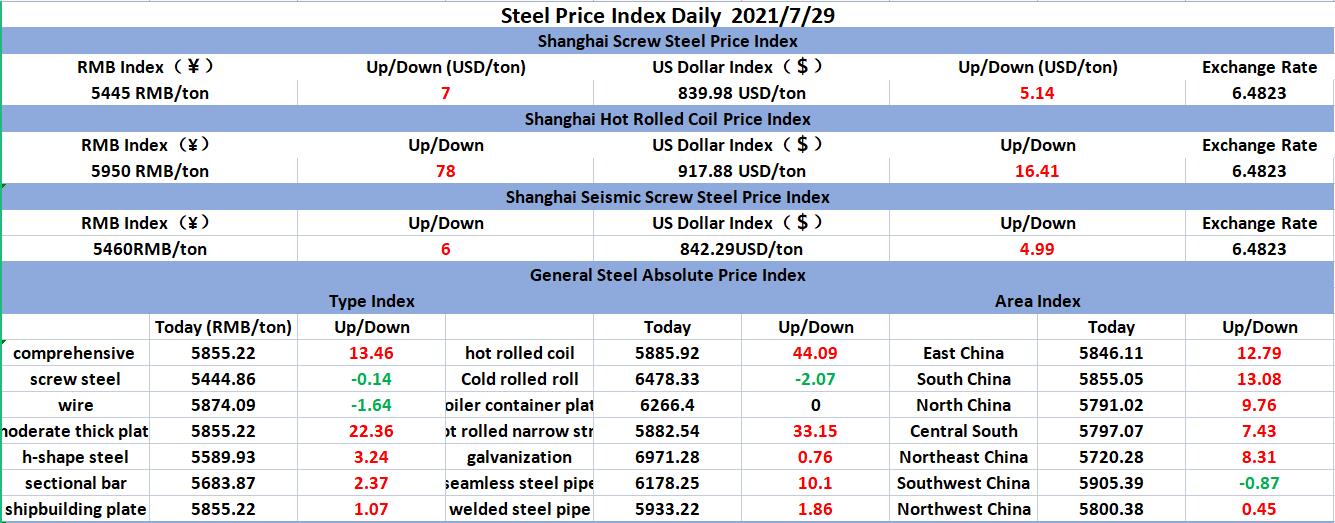This screenshot has width=1335, height=523.
Task: Select the red 16.41 up/down cell
Action: pyautogui.click(x=1037, y=171)
